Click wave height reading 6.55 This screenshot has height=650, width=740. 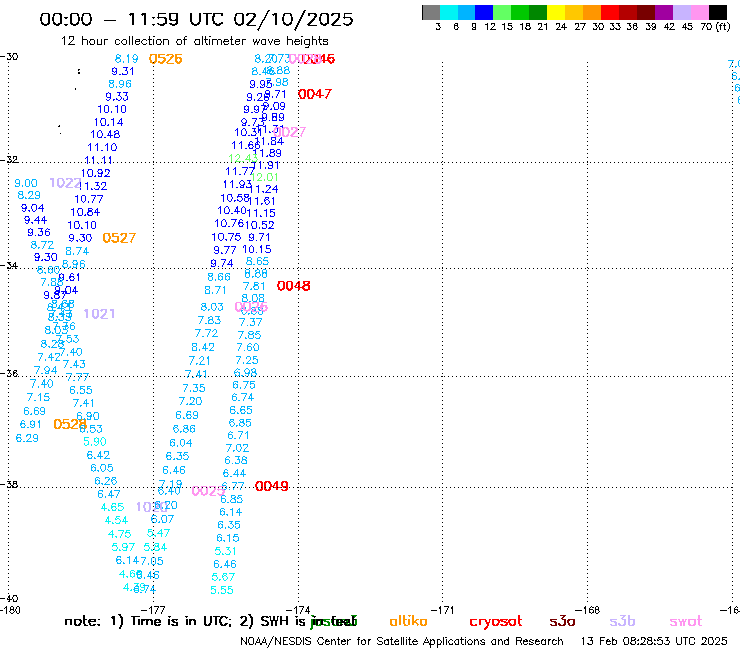[81, 390]
